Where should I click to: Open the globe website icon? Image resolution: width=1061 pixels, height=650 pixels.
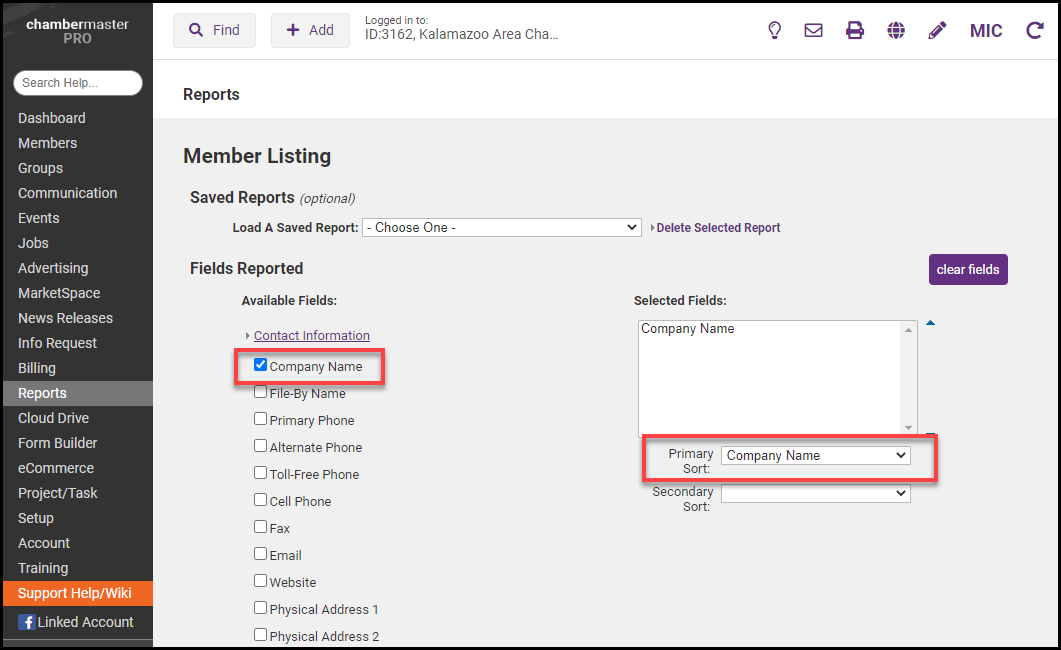point(896,31)
